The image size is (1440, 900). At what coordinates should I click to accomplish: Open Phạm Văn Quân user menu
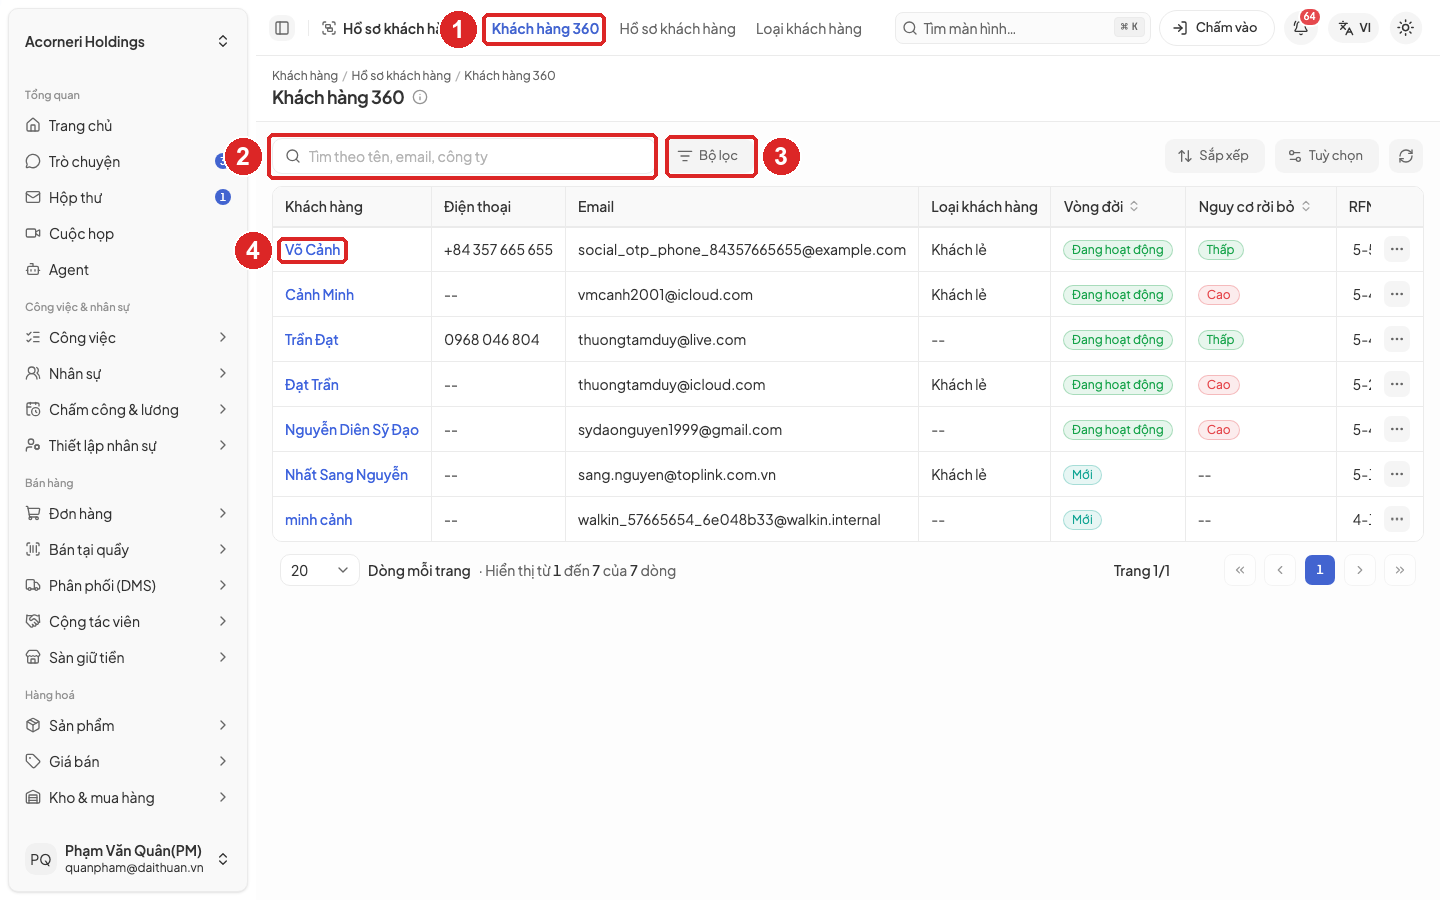click(x=128, y=859)
